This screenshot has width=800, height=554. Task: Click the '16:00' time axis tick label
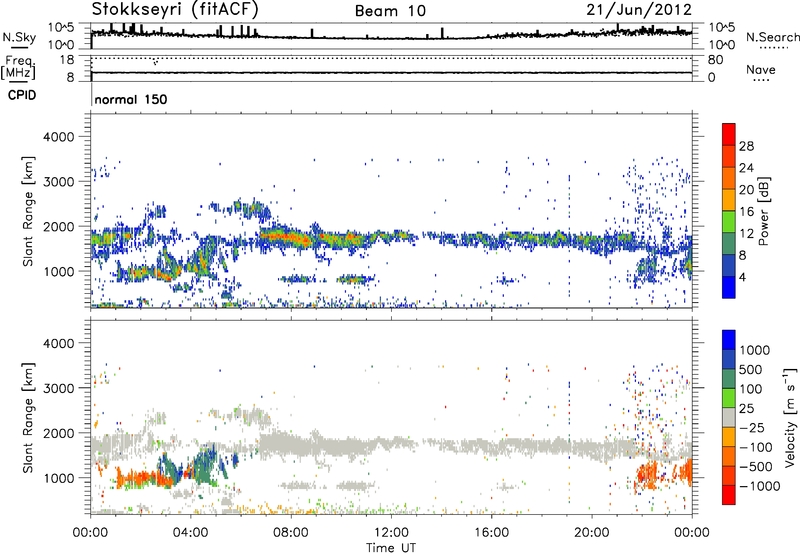tap(491, 533)
